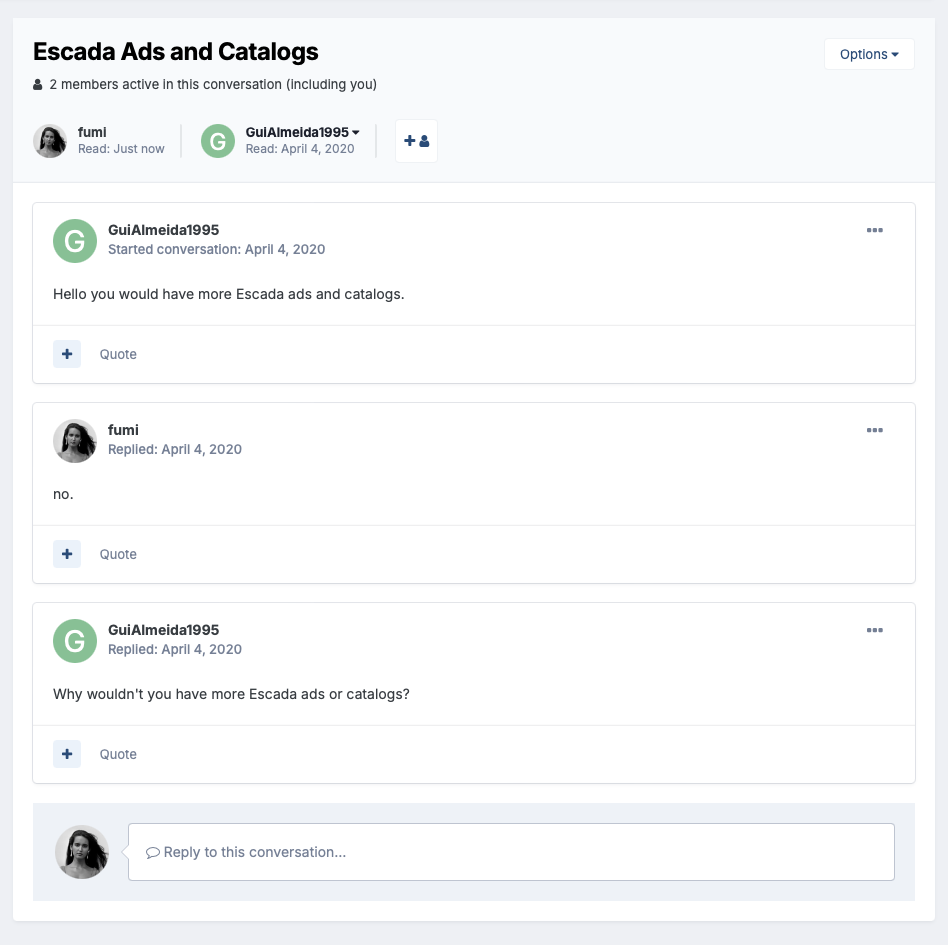The image size is (948, 945).
Task: Click fumi's avatar in participants header
Action: [50, 141]
